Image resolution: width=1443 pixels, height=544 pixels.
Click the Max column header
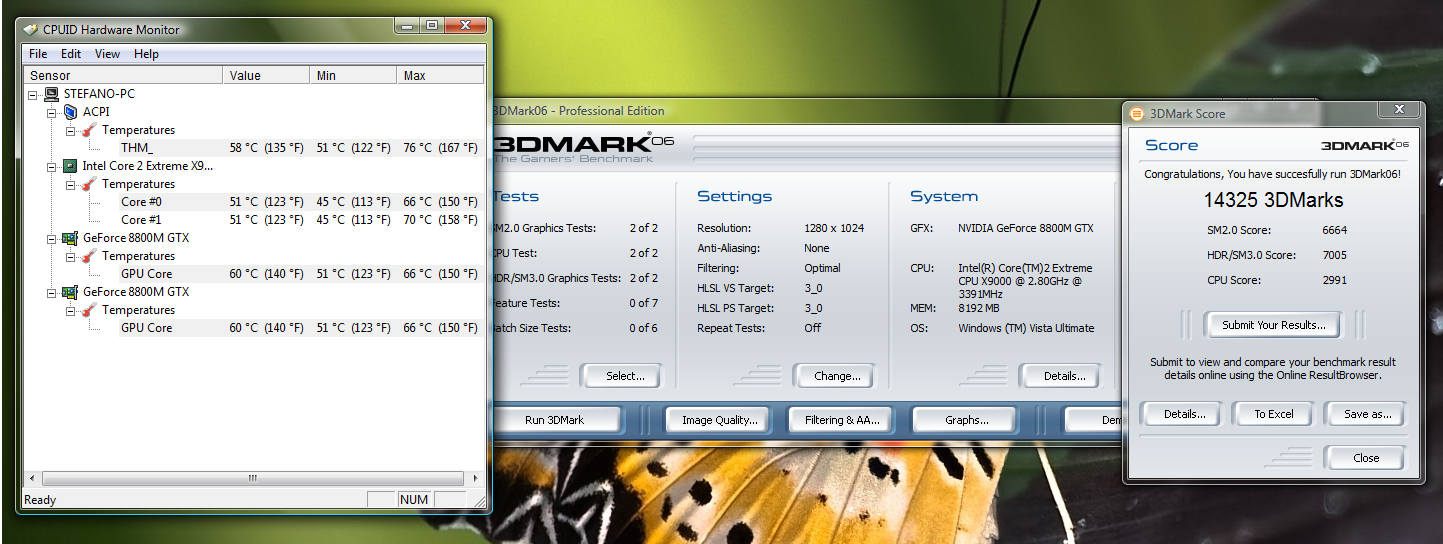pyautogui.click(x=440, y=75)
